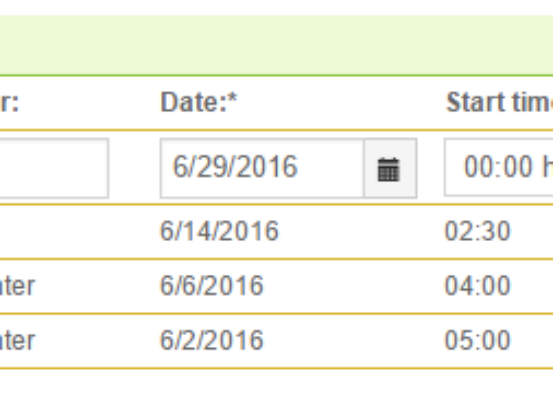Select the 02:30 start time cell
The height and width of the screenshot is (400, 553).
click(478, 231)
